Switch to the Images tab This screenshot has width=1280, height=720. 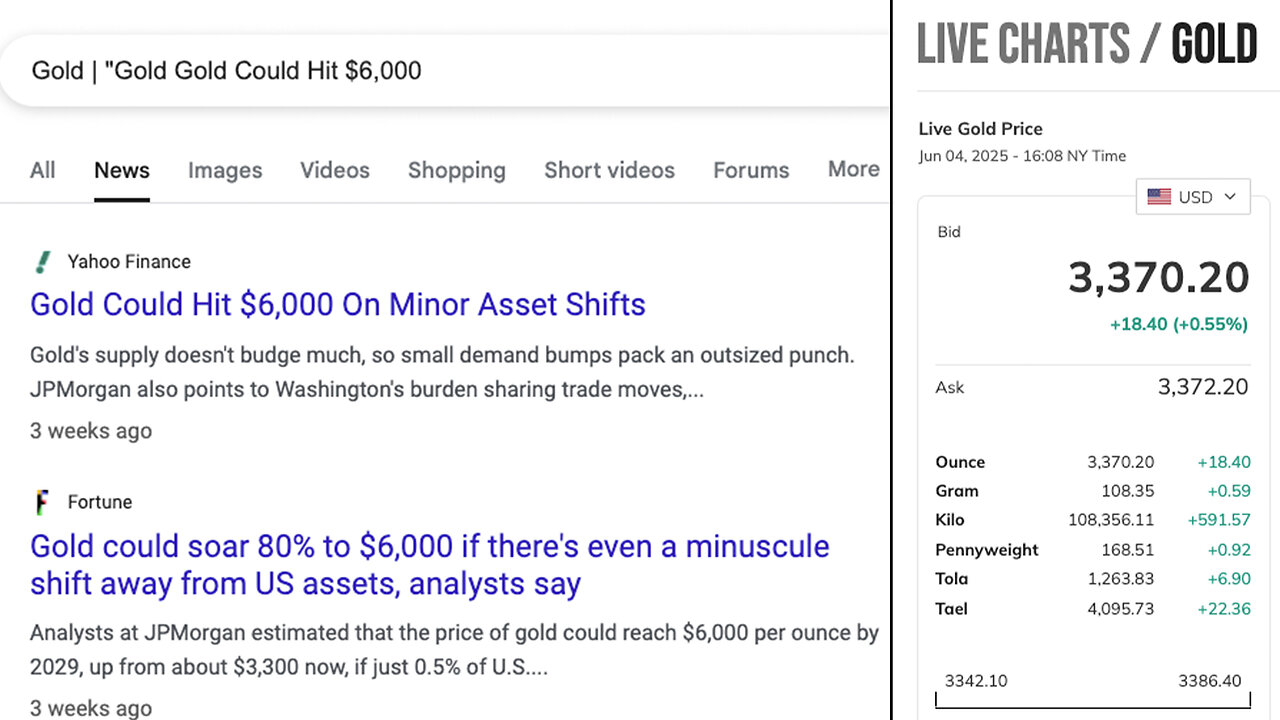click(x=225, y=170)
